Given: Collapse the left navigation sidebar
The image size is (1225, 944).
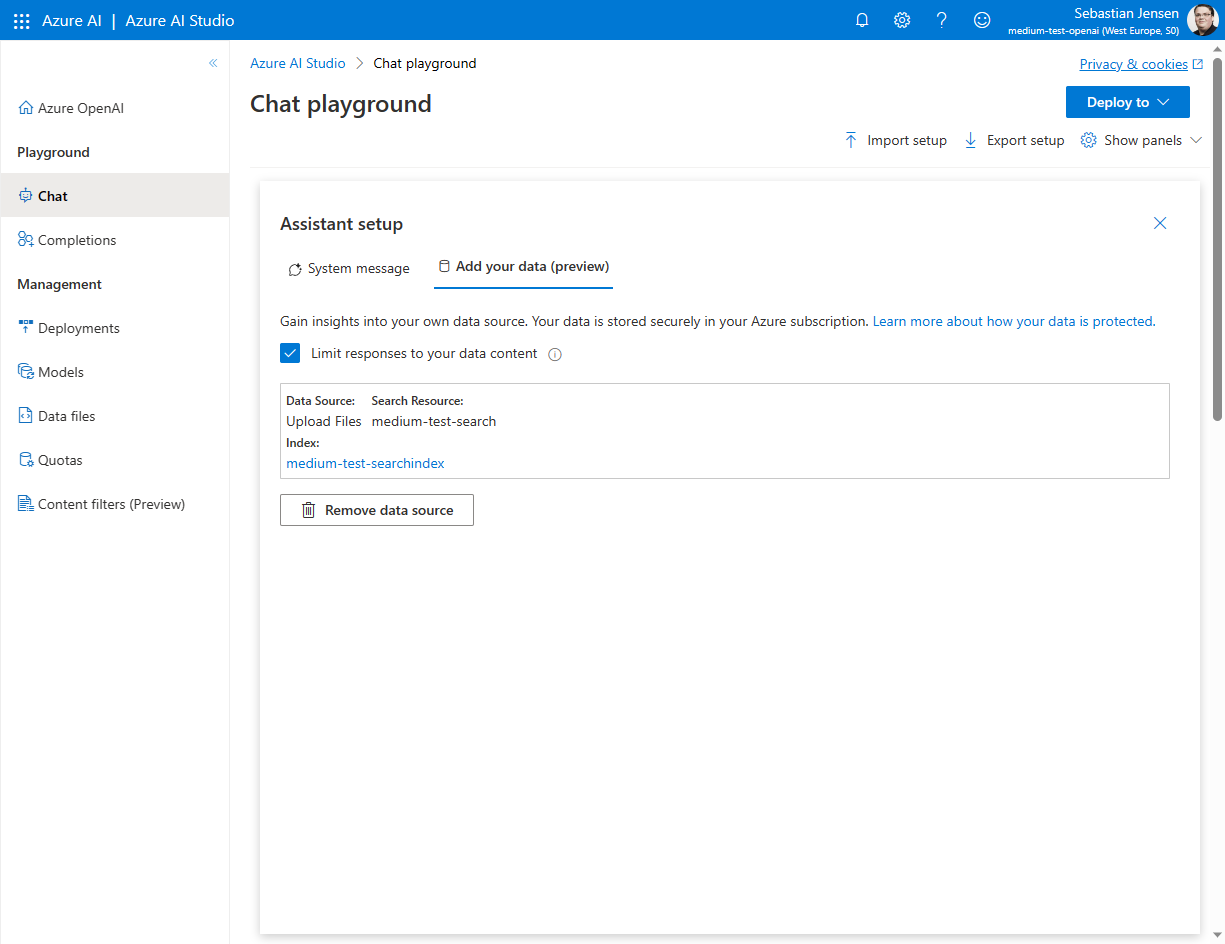Looking at the screenshot, I should coord(213,63).
